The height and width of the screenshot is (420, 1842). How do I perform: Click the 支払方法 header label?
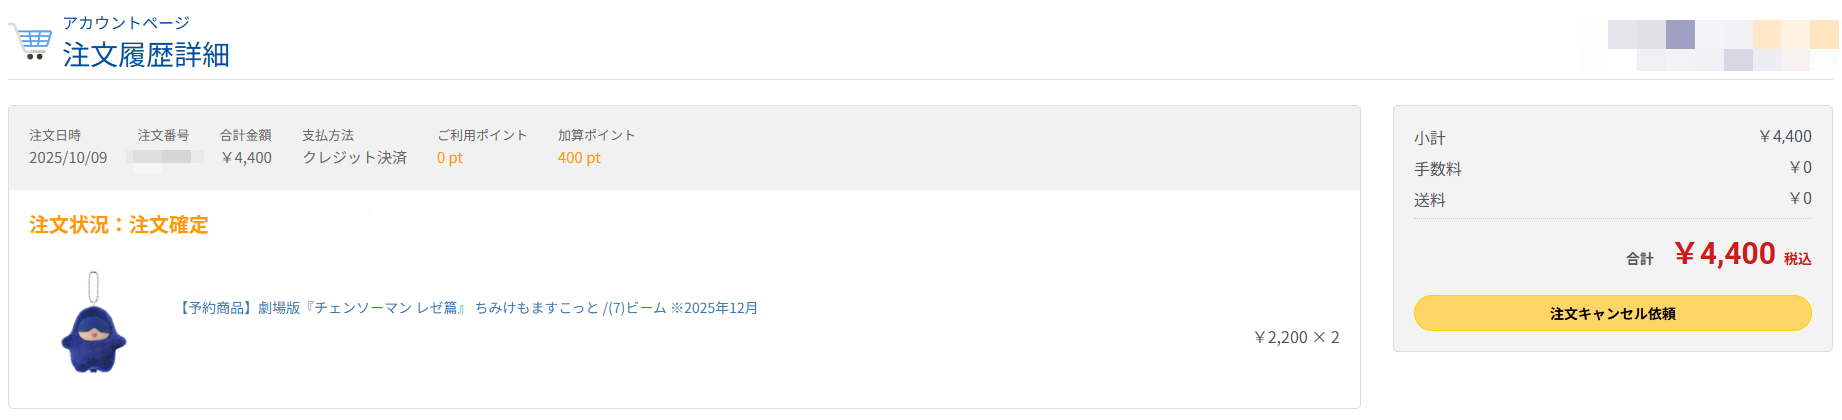click(x=328, y=135)
